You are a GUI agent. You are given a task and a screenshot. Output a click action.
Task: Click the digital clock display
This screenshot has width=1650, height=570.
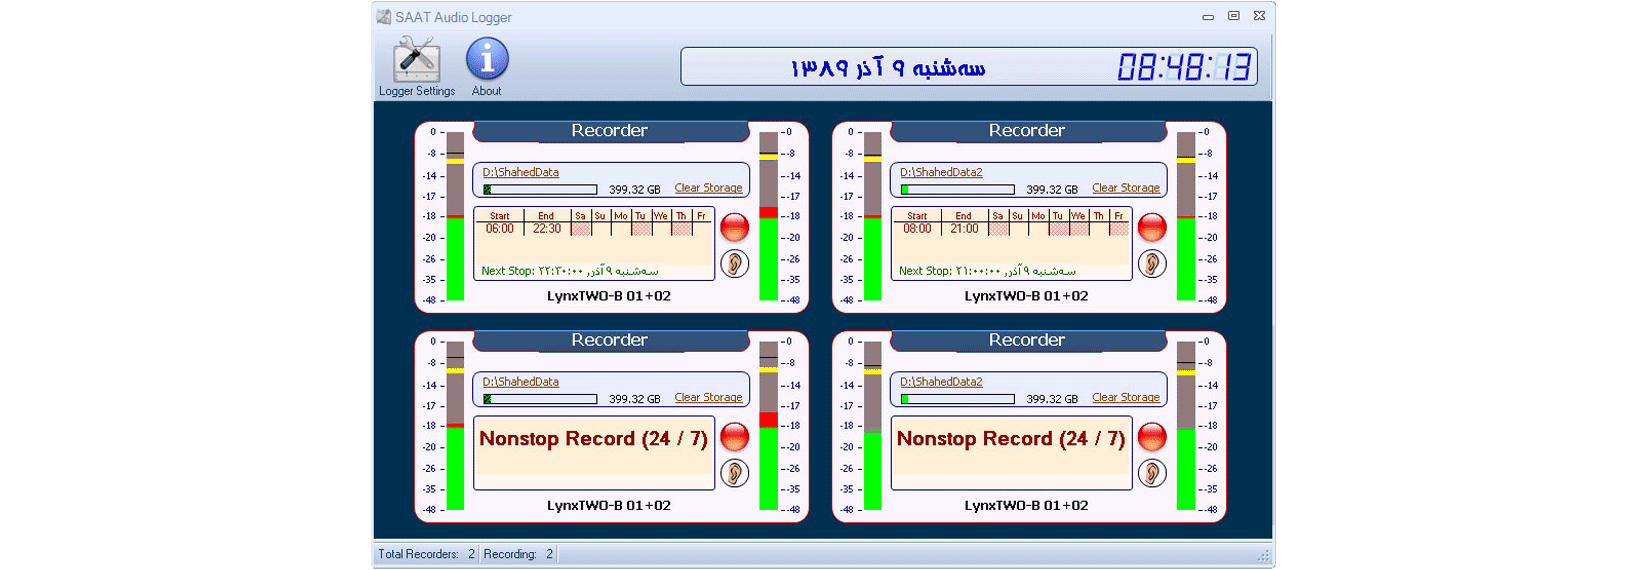[x=1184, y=68]
